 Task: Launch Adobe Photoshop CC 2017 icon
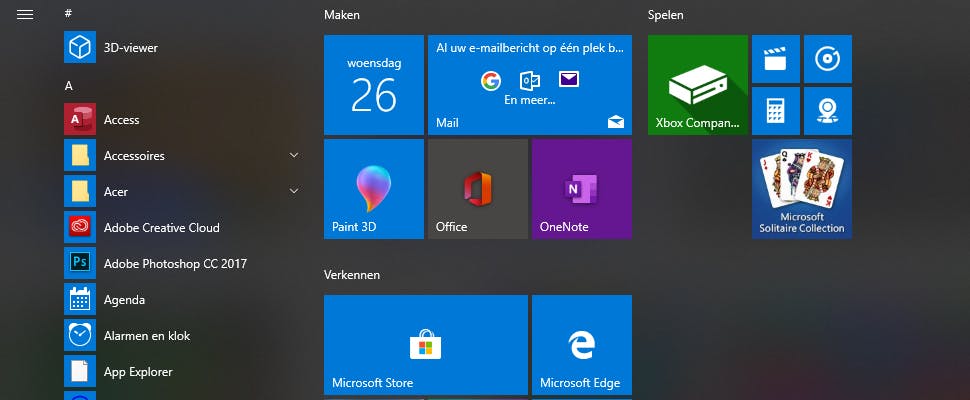click(80, 263)
